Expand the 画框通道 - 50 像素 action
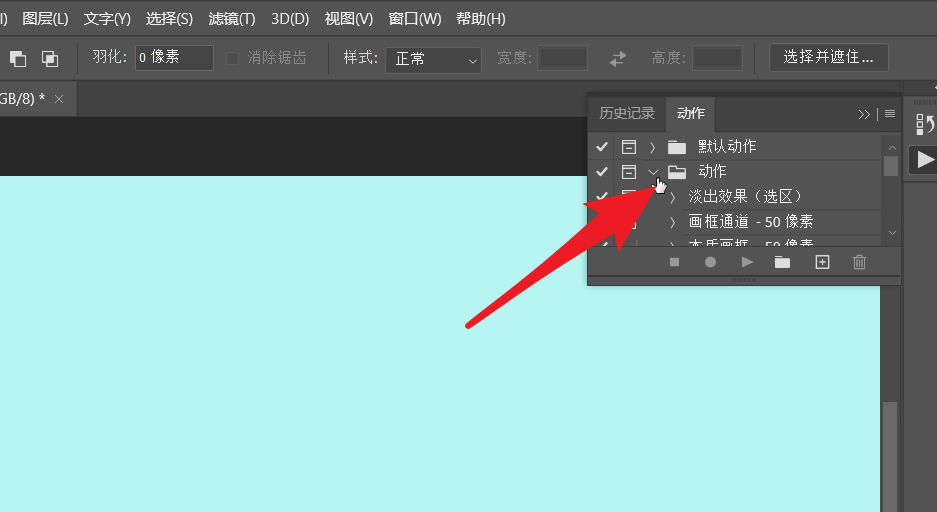Viewport: 937px width, 512px height. click(672, 222)
